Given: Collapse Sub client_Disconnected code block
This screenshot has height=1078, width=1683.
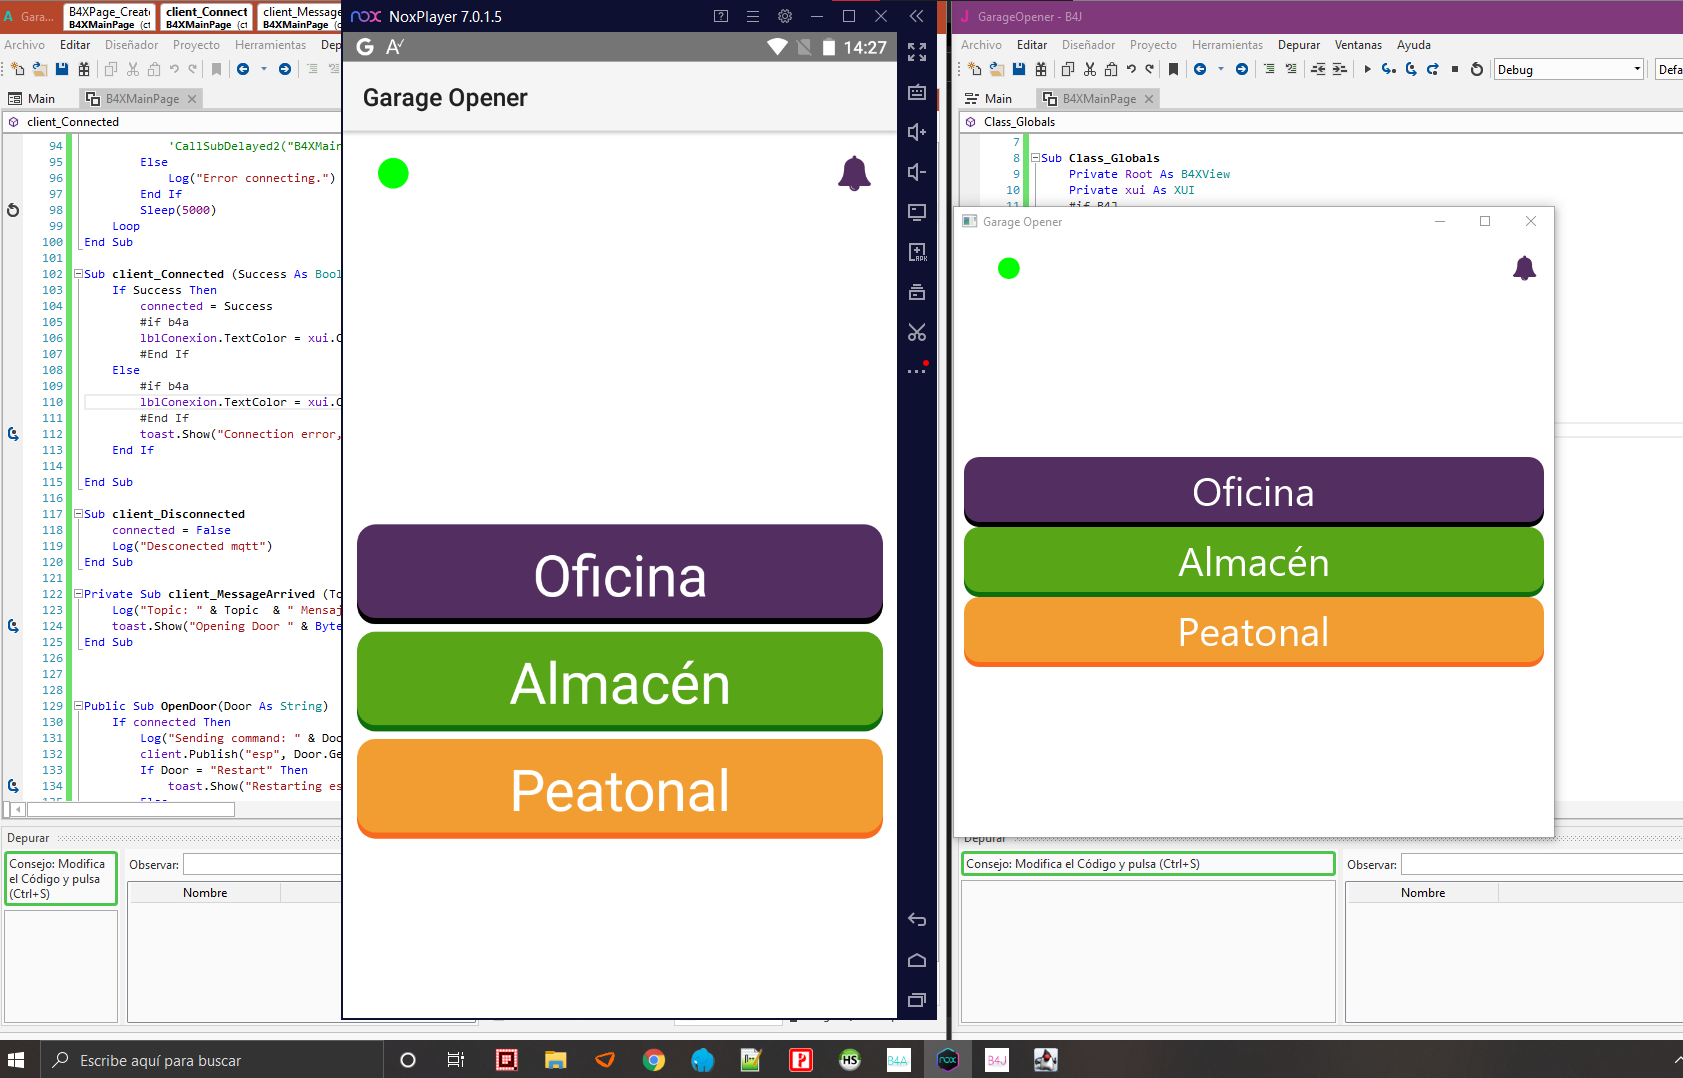Looking at the screenshot, I should pyautogui.click(x=78, y=514).
